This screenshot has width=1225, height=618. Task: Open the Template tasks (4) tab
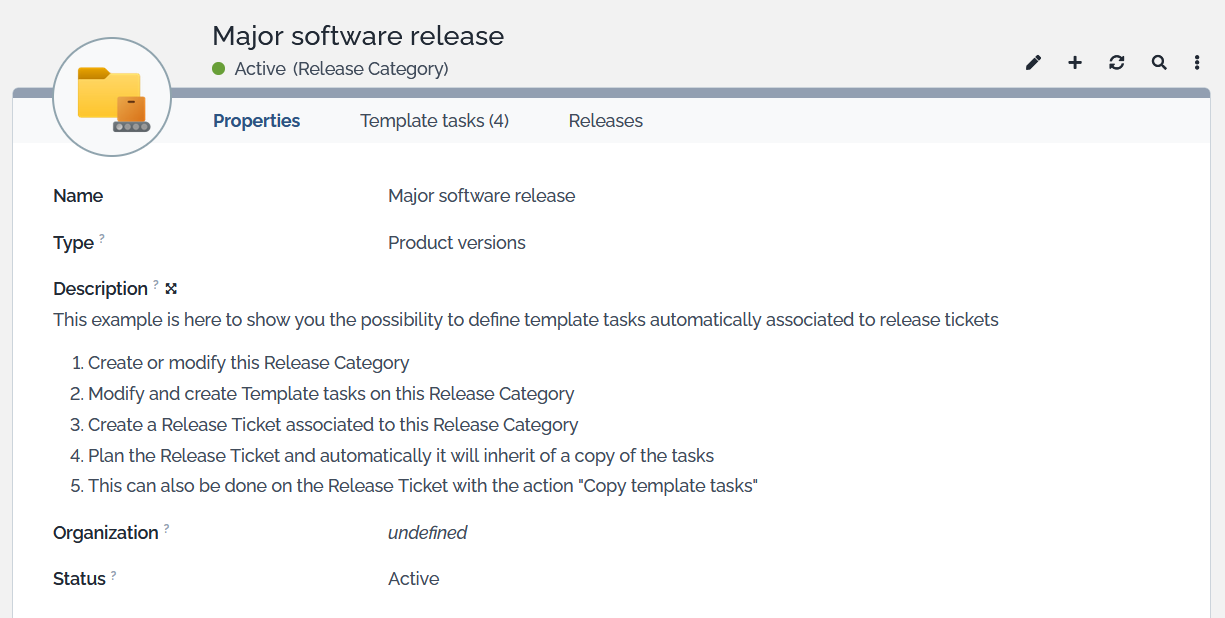pos(434,121)
